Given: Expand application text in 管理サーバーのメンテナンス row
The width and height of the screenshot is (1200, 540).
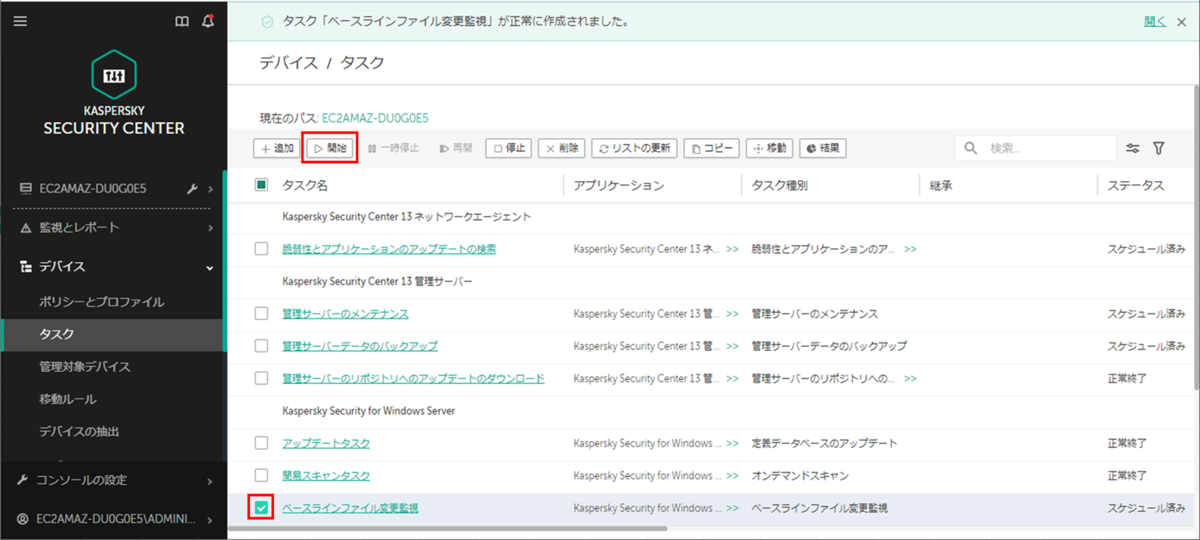Looking at the screenshot, I should click(732, 314).
